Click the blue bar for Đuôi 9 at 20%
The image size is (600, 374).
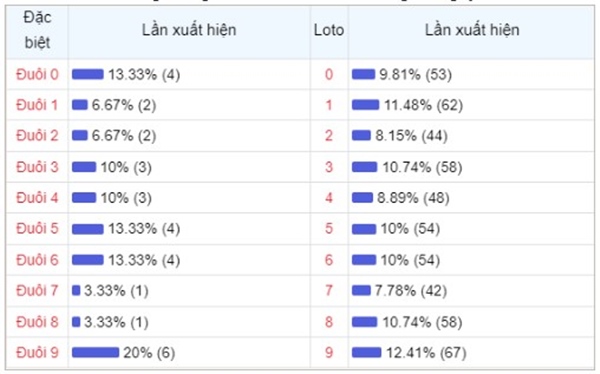[x=95, y=352]
